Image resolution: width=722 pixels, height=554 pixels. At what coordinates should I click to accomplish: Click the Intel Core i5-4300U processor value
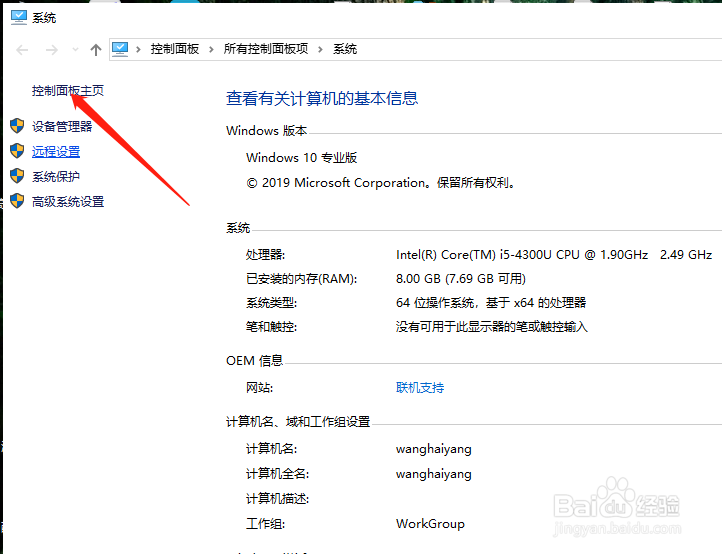[x=554, y=255]
